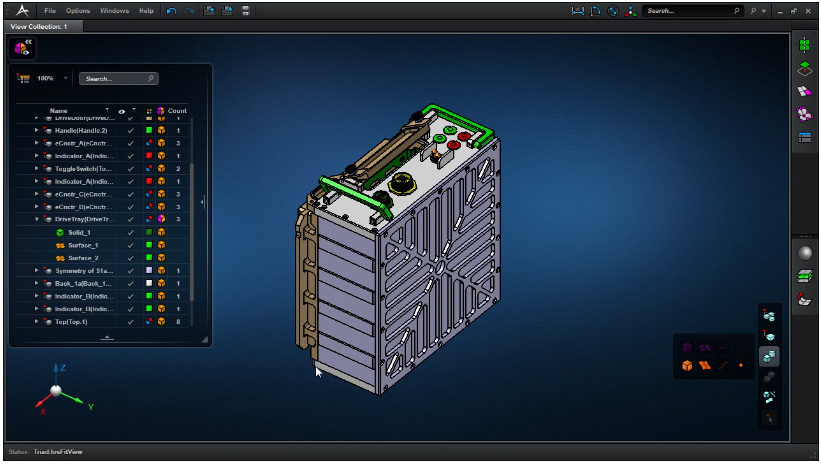Click the coordinate triad icon in top bar
This screenshot has height=467, width=821.
[x=630, y=11]
